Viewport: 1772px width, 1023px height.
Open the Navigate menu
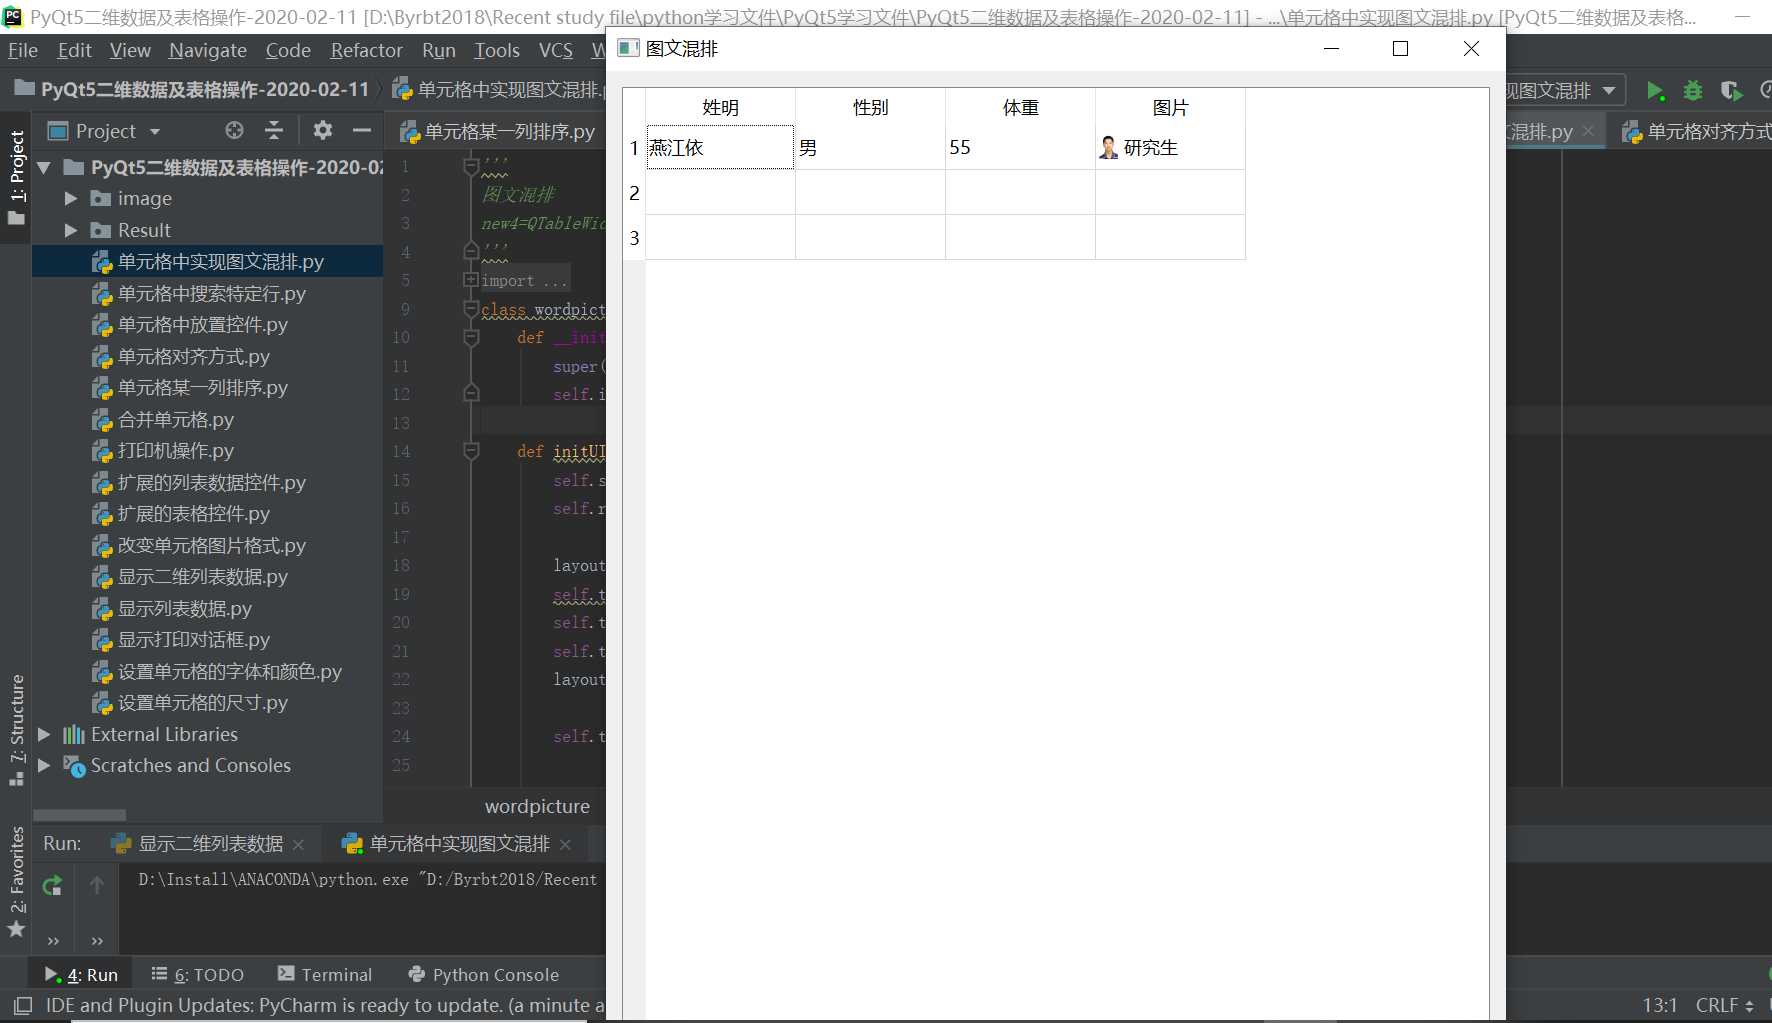coord(208,50)
